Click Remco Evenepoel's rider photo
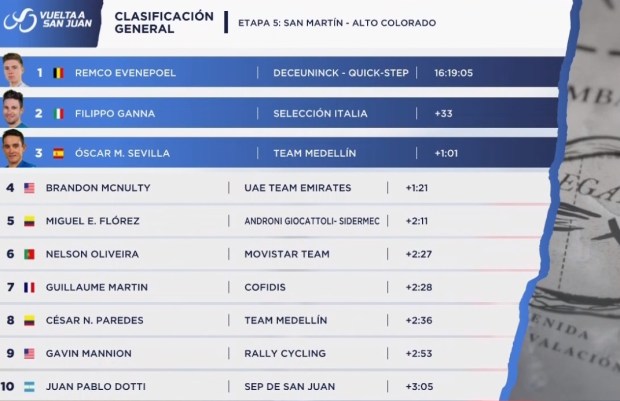 15,69
